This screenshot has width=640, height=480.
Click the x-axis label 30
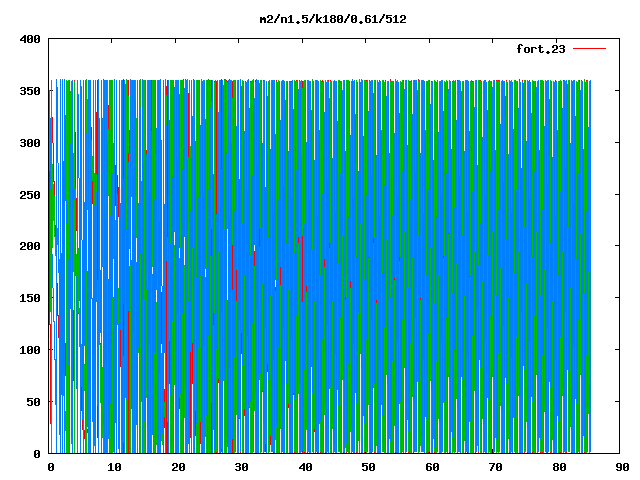coord(241,467)
